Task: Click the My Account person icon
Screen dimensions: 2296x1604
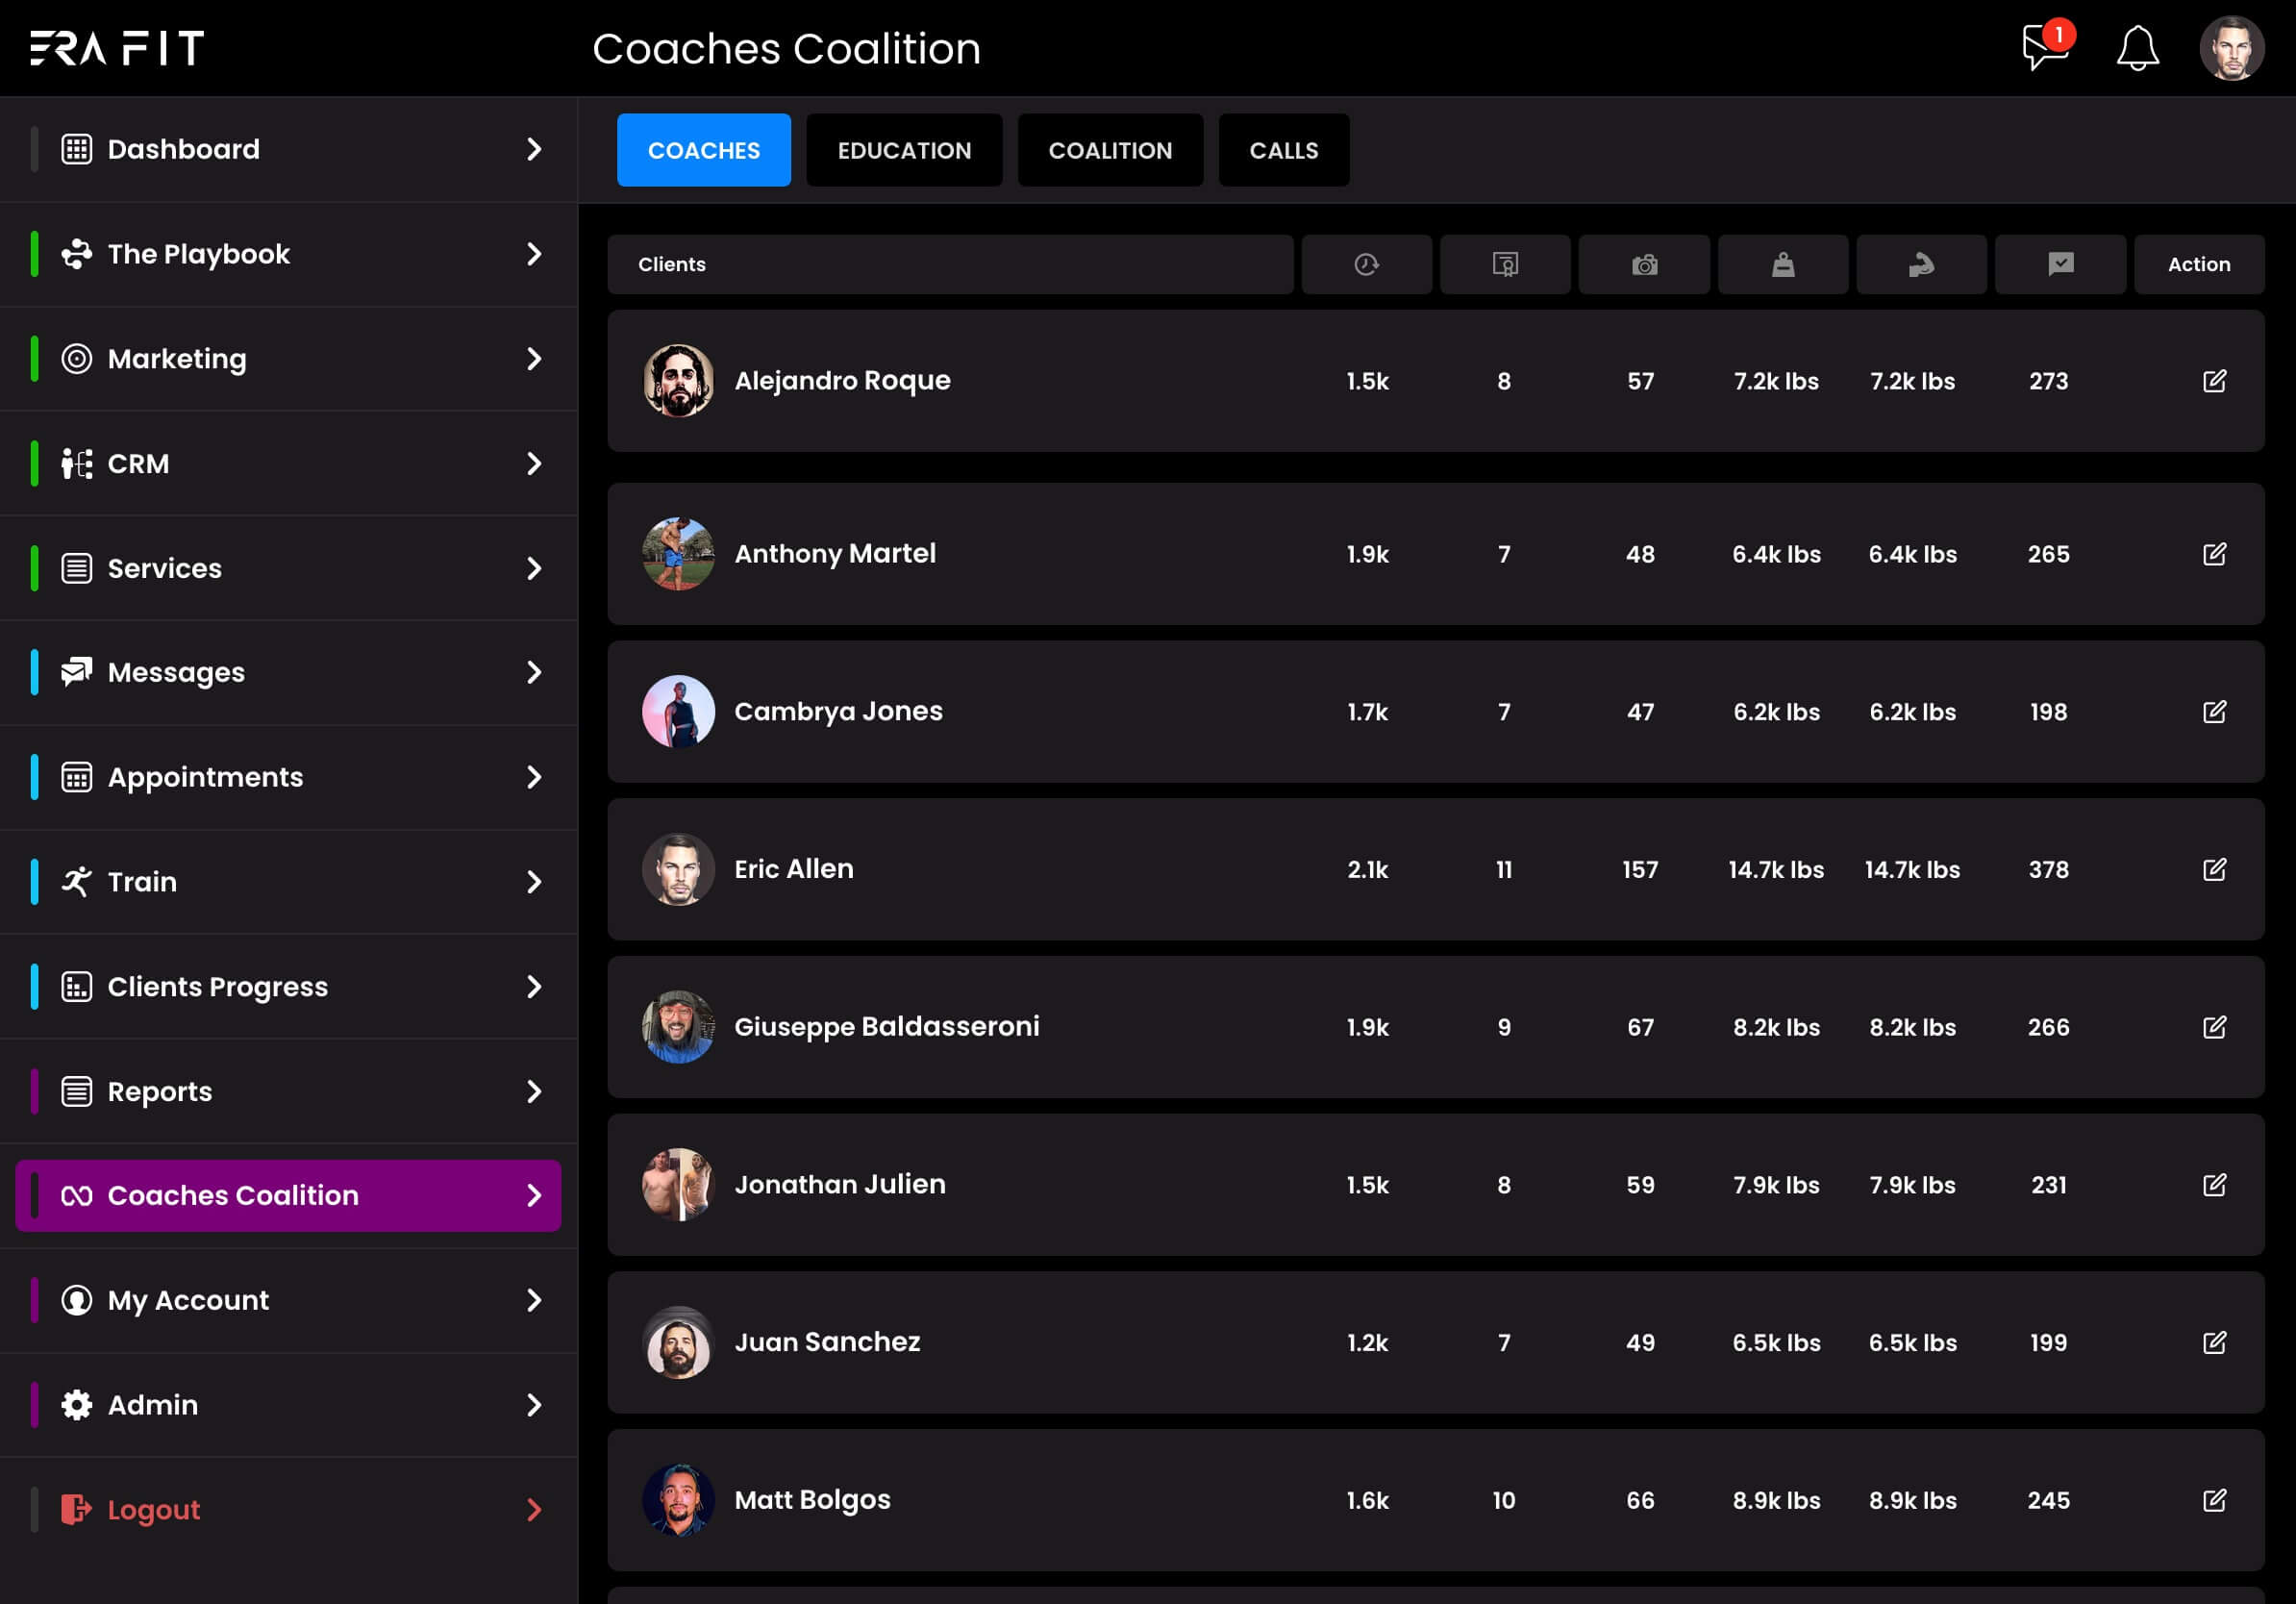Action: tap(76, 1300)
